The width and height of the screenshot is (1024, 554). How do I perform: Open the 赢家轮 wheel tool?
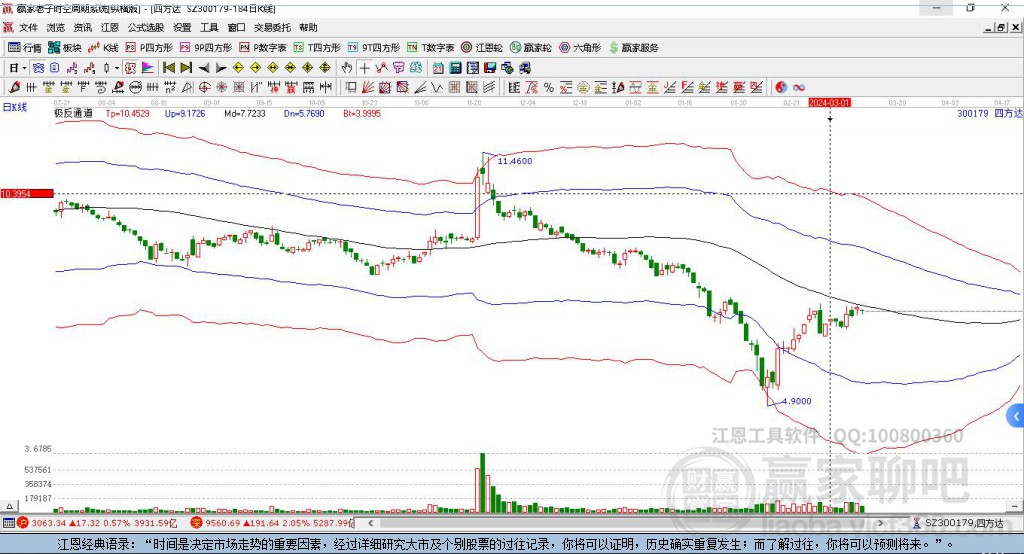531,48
